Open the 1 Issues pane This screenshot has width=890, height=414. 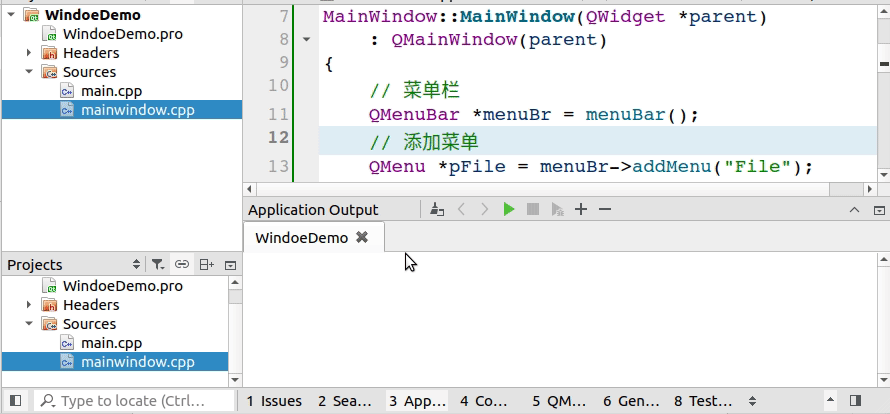click(x=274, y=401)
